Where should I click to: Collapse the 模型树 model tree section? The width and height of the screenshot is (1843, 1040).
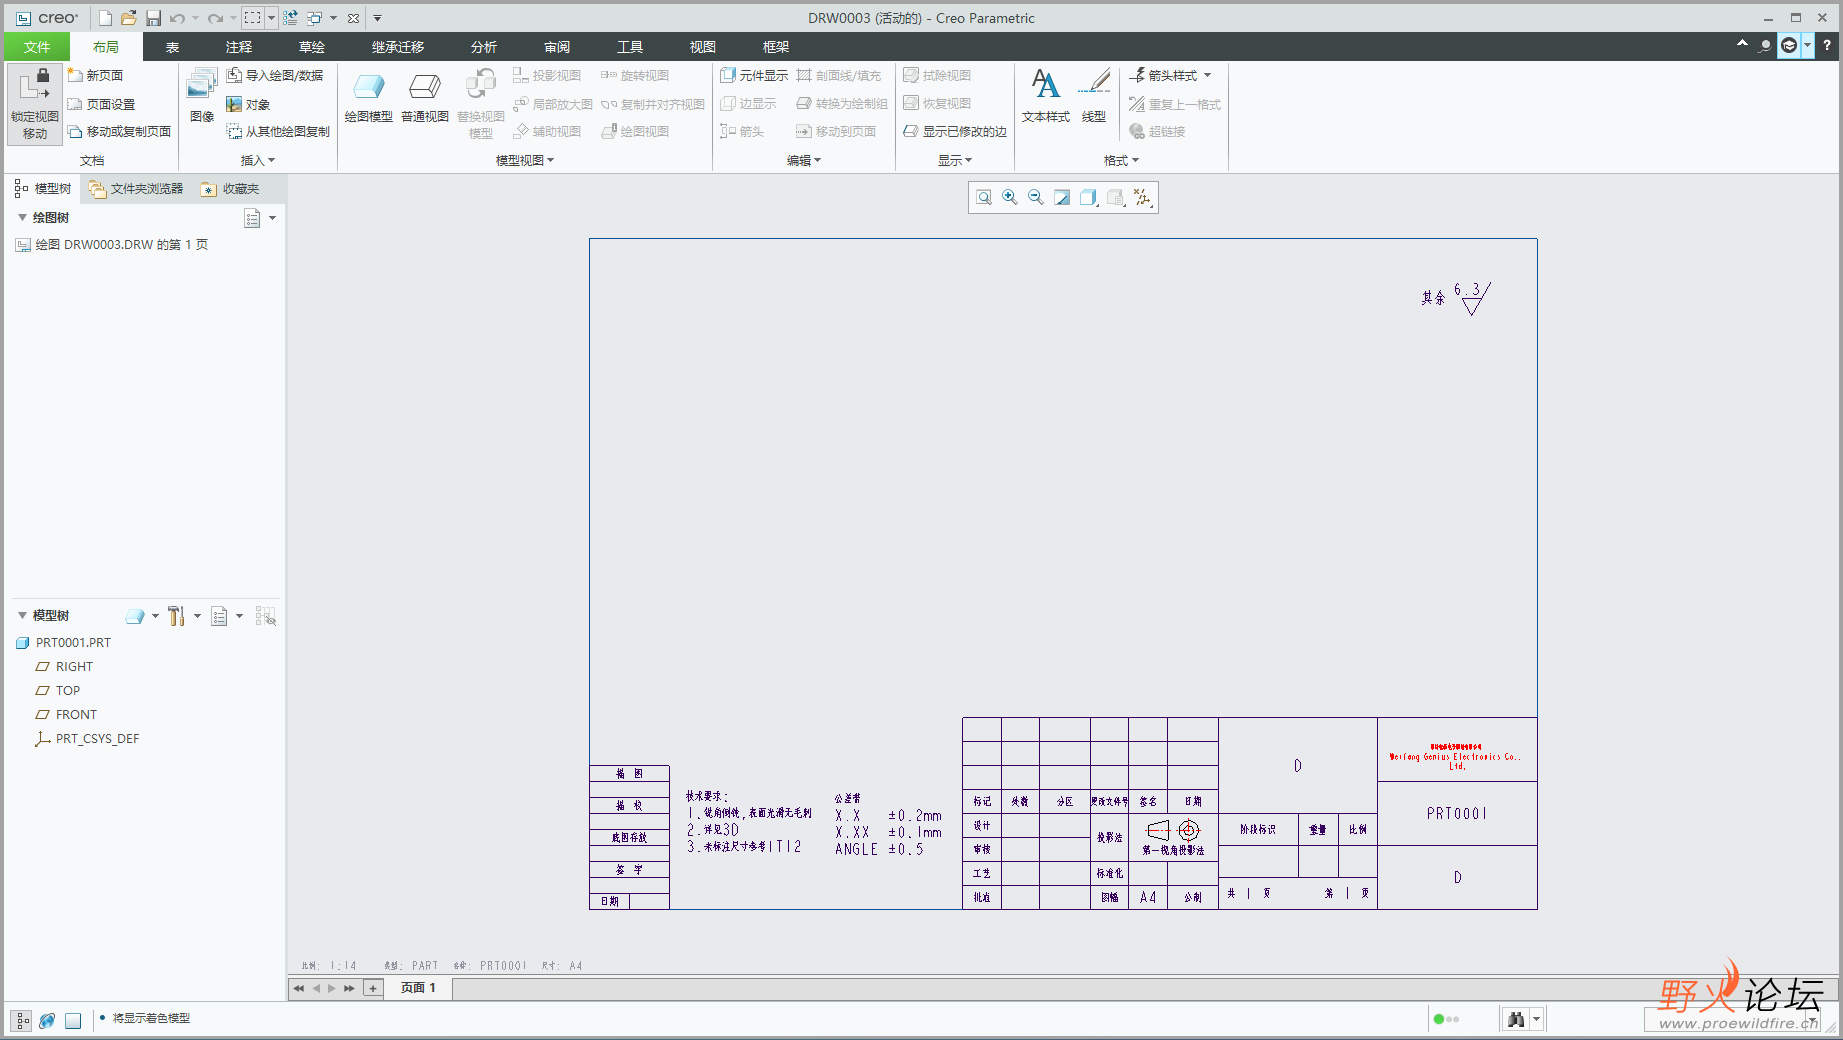tap(22, 615)
